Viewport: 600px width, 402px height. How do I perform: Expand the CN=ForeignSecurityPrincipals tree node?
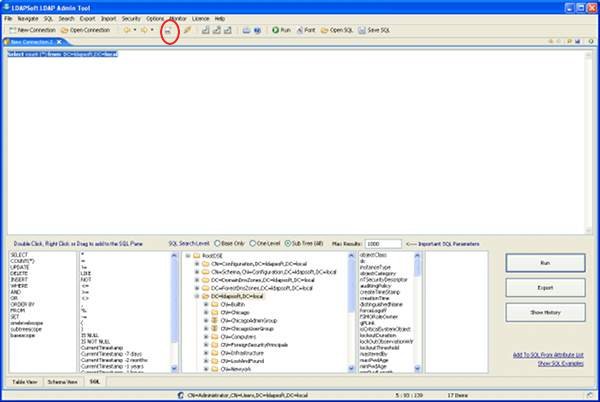206,345
